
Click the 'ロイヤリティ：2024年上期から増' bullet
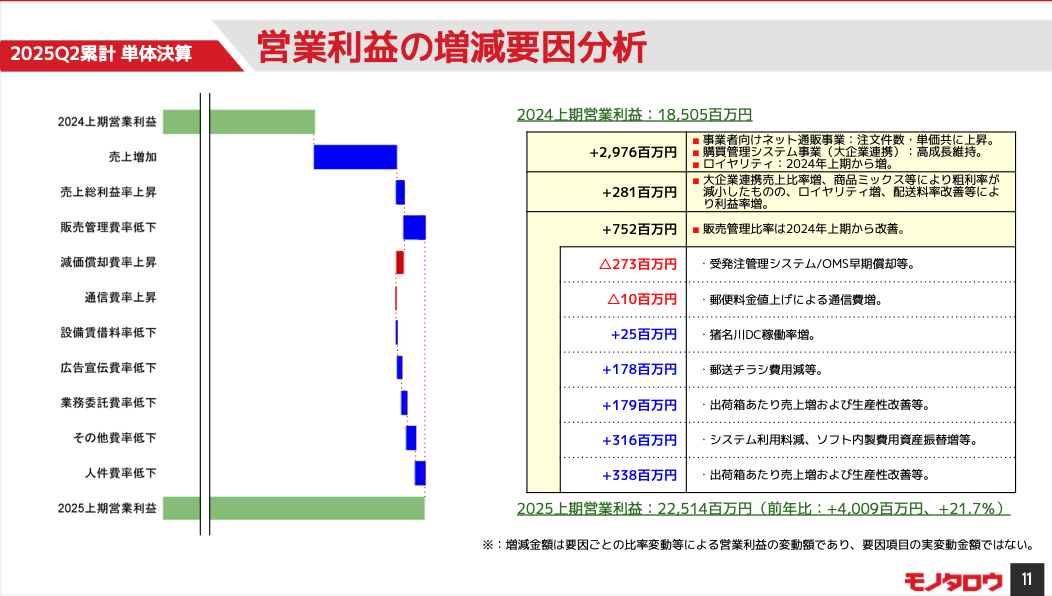point(795,164)
